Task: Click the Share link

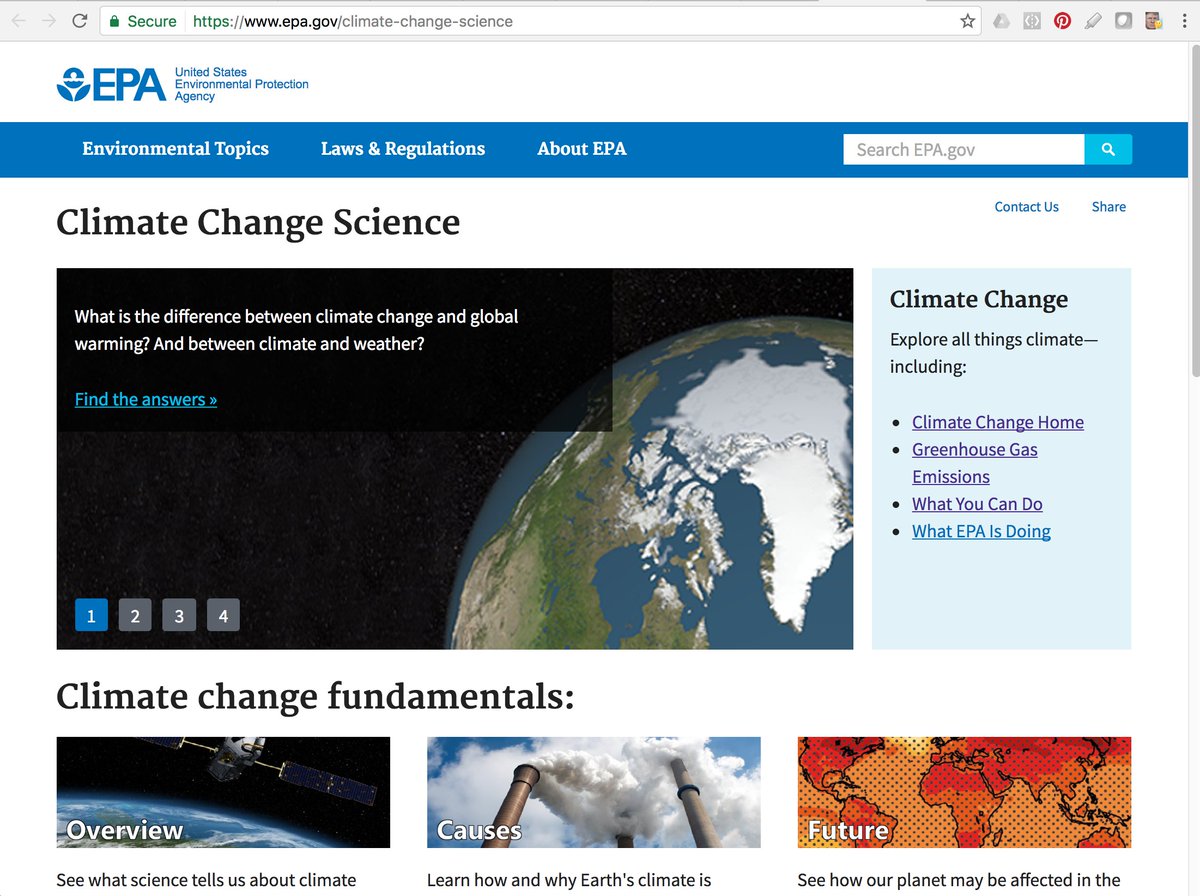Action: point(1109,207)
